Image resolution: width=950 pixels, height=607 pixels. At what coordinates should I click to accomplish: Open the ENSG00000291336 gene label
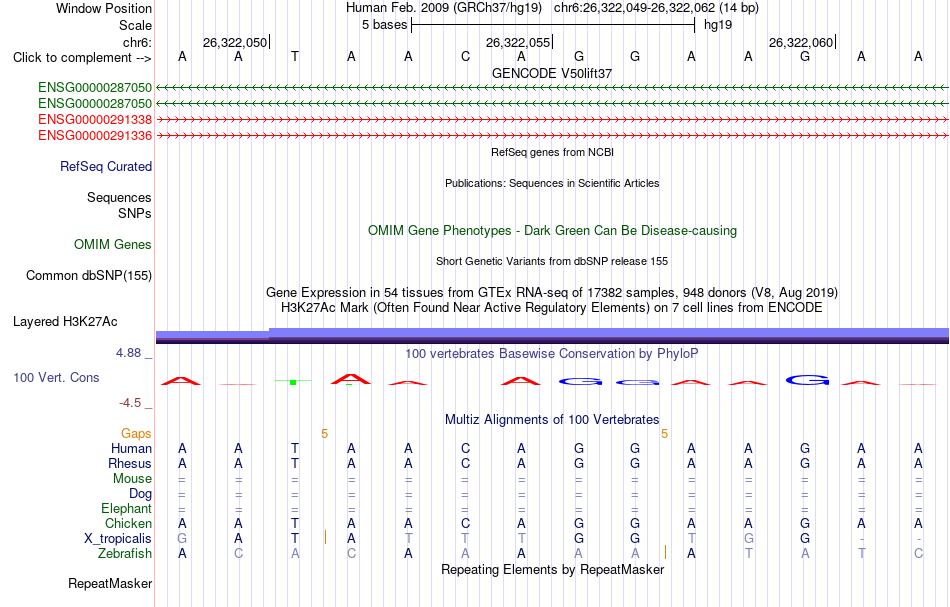click(95, 136)
